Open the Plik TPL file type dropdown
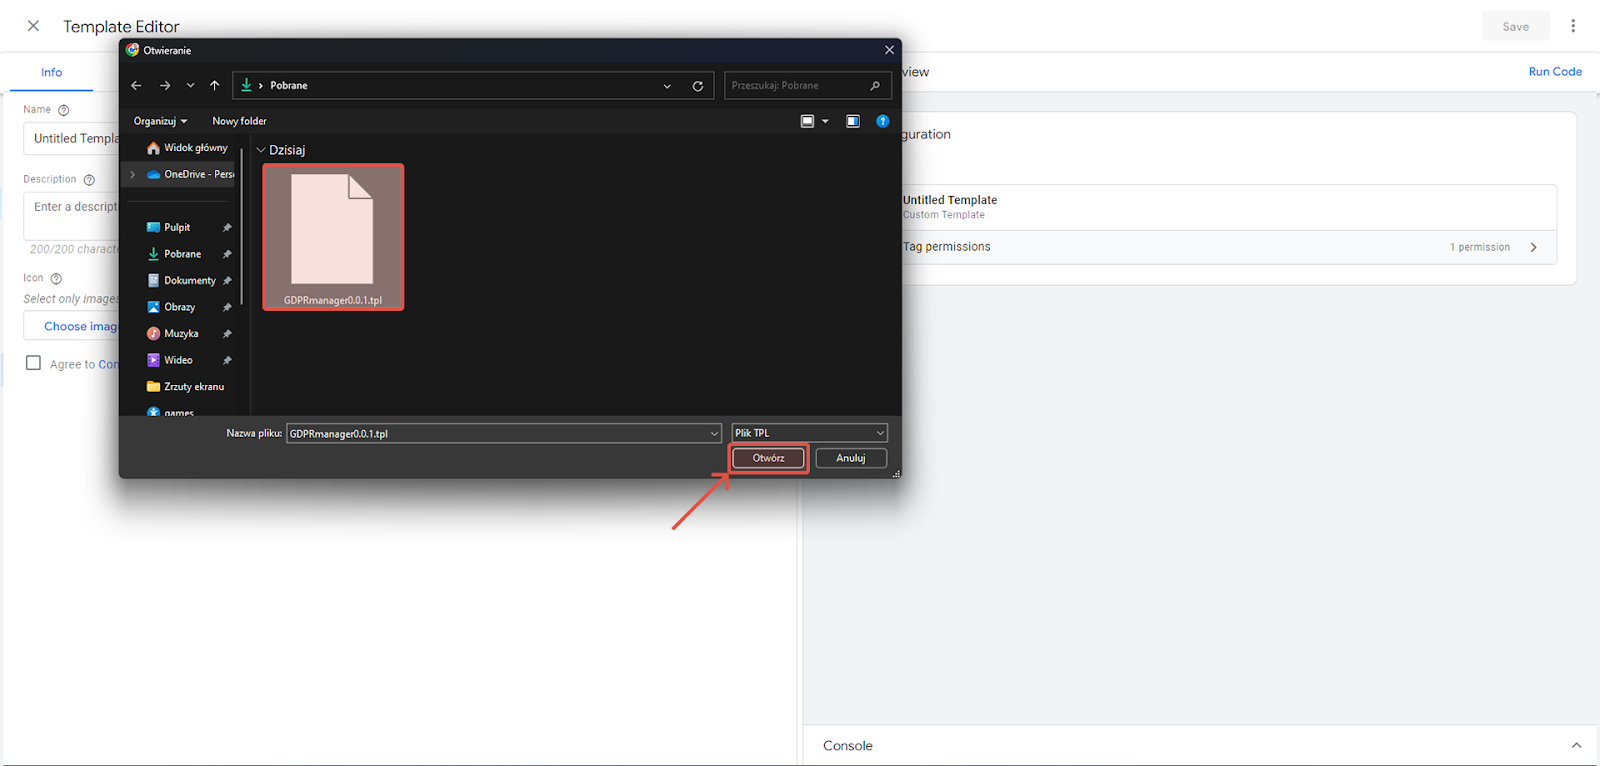This screenshot has width=1600, height=766. 809,433
